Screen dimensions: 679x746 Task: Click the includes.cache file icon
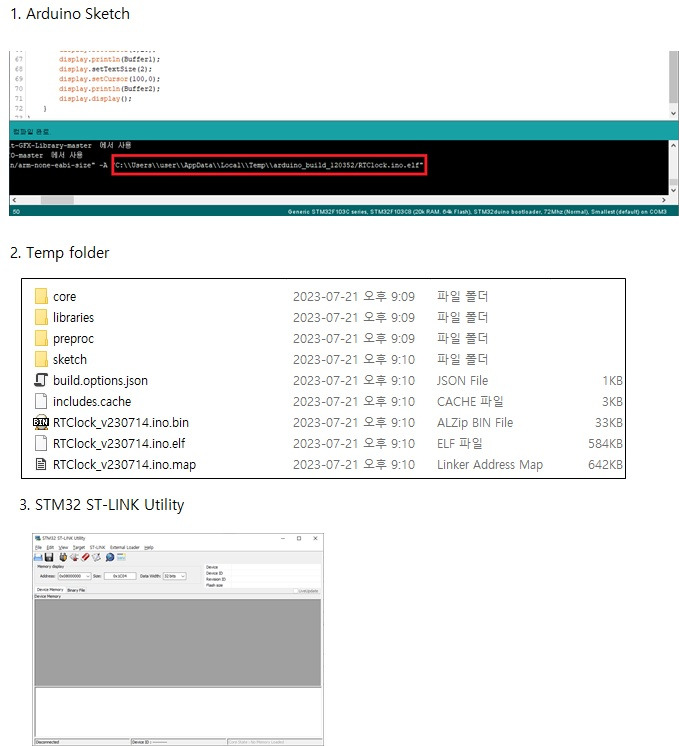[x=41, y=401]
